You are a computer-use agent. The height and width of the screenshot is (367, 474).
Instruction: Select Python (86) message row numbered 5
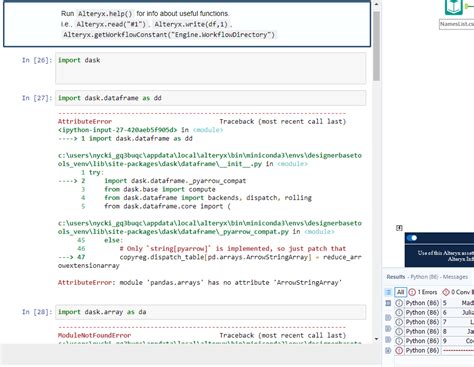[x=434, y=303]
